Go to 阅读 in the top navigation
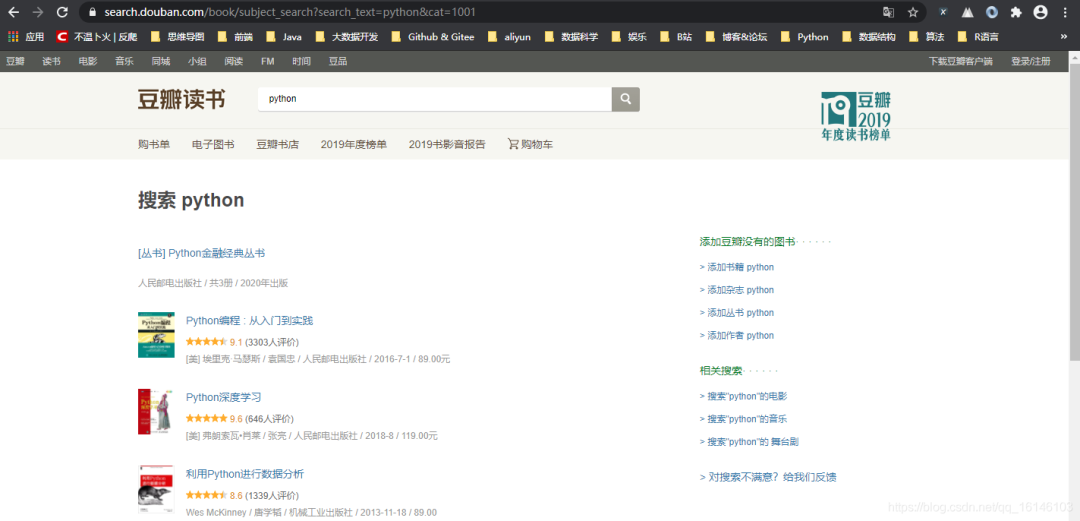This screenshot has height=521, width=1080. [233, 61]
